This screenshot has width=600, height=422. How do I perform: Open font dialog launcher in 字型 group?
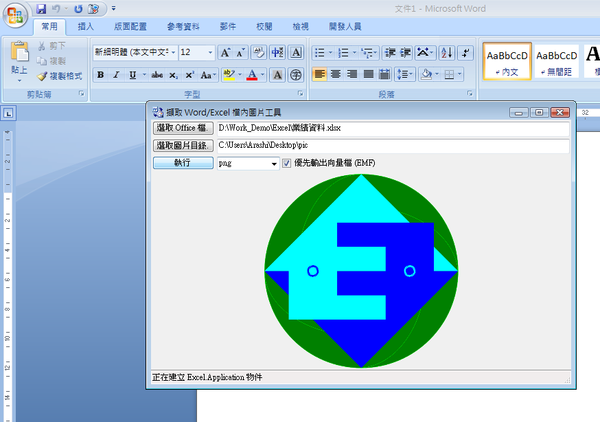pyautogui.click(x=300, y=93)
